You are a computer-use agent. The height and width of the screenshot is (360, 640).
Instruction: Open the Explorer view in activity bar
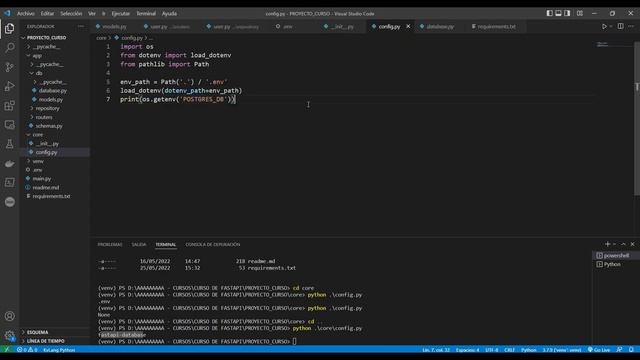(9, 28)
